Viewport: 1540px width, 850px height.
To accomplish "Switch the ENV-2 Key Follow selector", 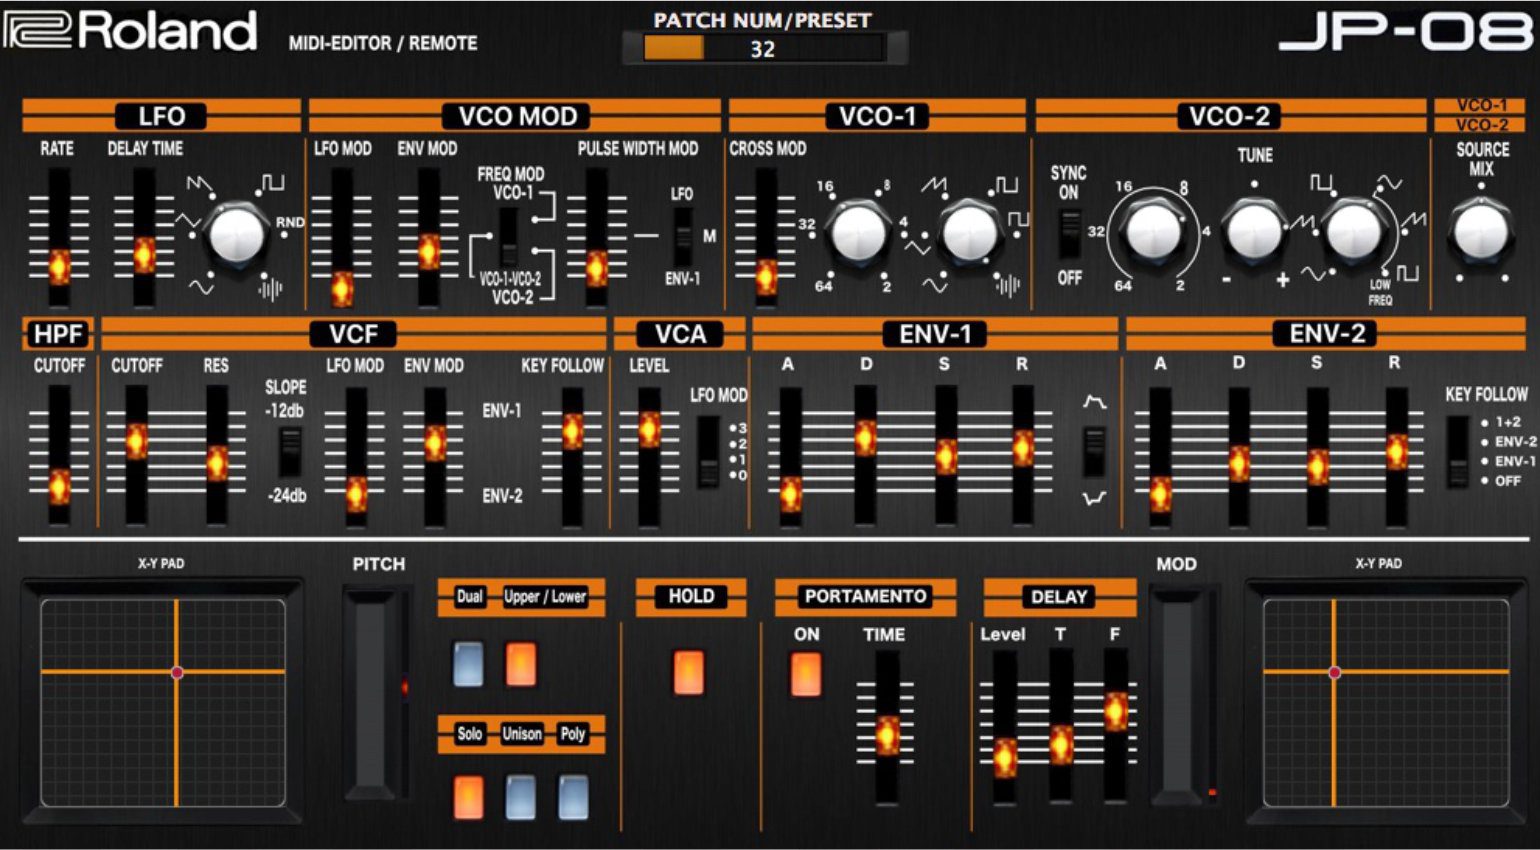I will coord(1458,451).
